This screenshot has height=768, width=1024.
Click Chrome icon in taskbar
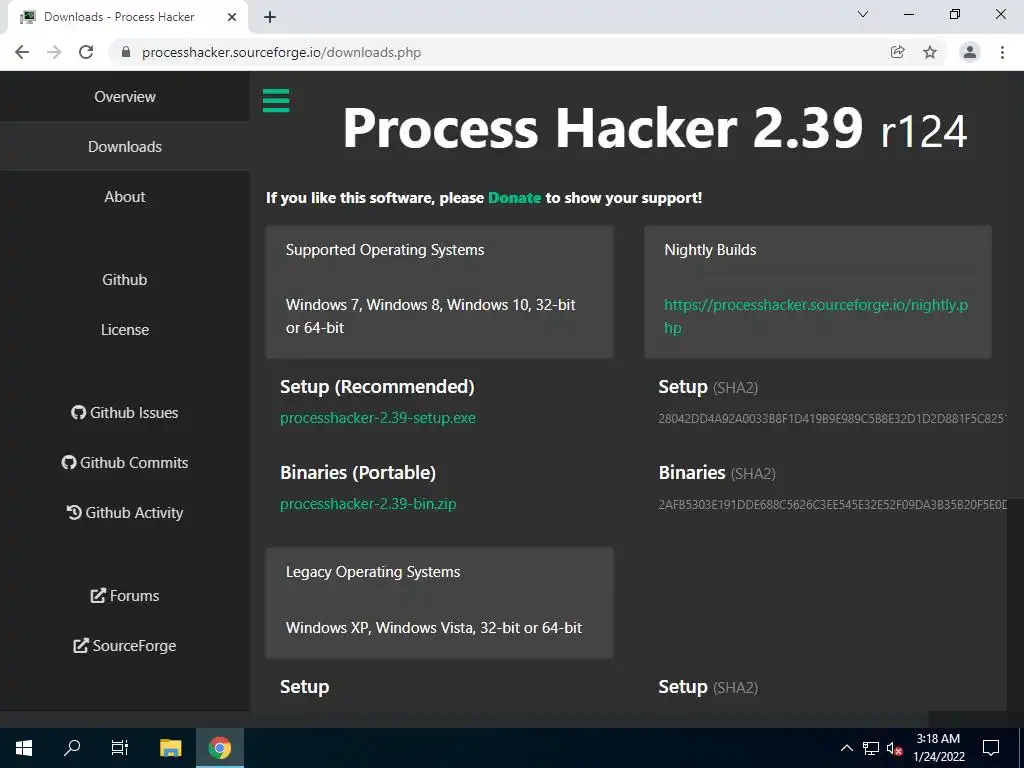(220, 748)
